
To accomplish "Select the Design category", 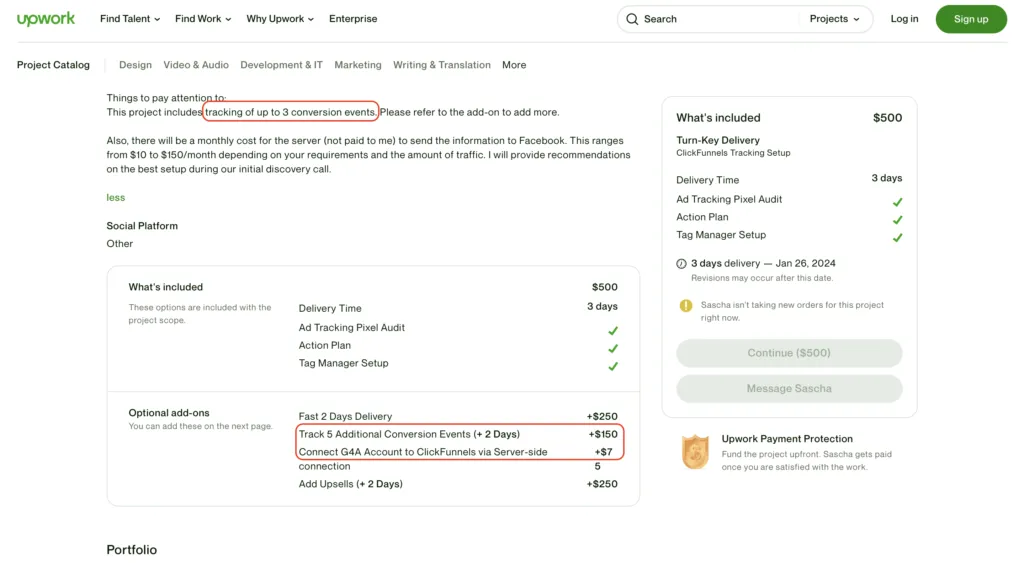I will coord(135,65).
